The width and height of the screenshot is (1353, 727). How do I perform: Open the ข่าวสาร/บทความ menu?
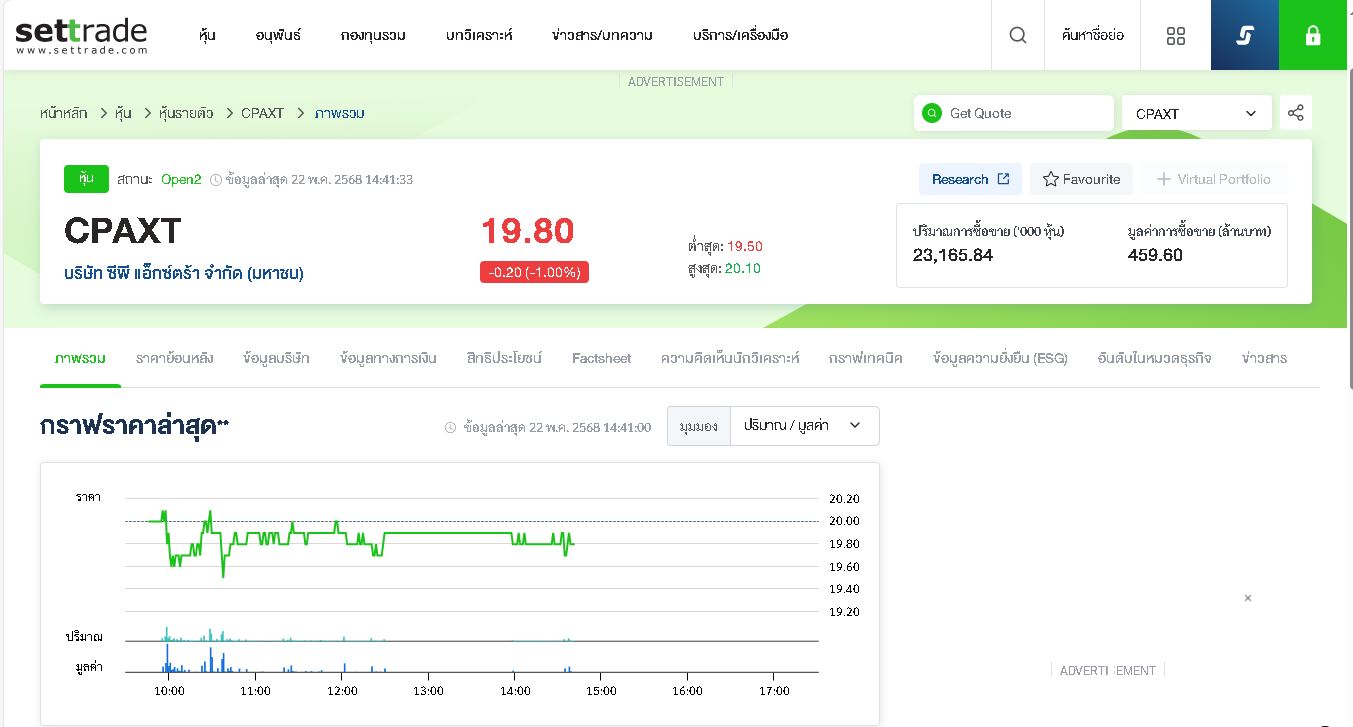tap(602, 35)
